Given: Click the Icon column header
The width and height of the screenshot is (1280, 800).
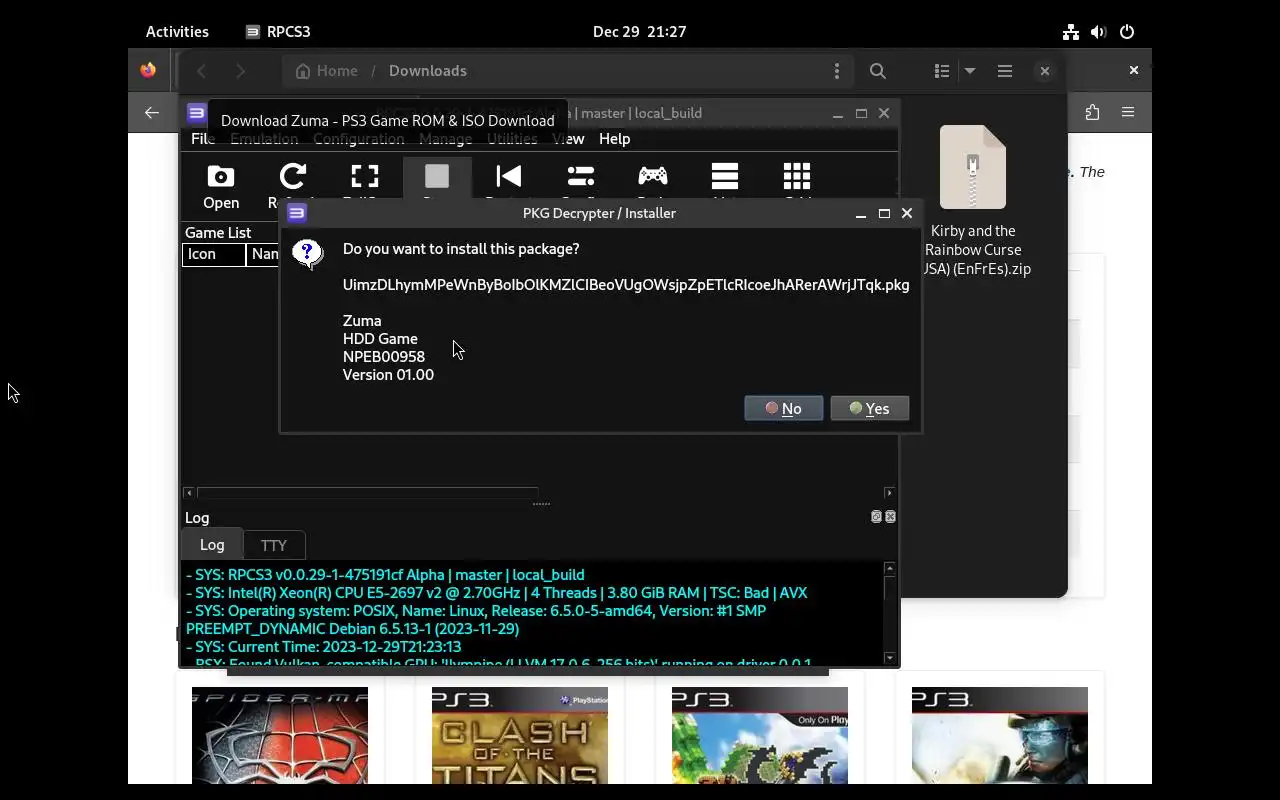Looking at the screenshot, I should point(214,254).
